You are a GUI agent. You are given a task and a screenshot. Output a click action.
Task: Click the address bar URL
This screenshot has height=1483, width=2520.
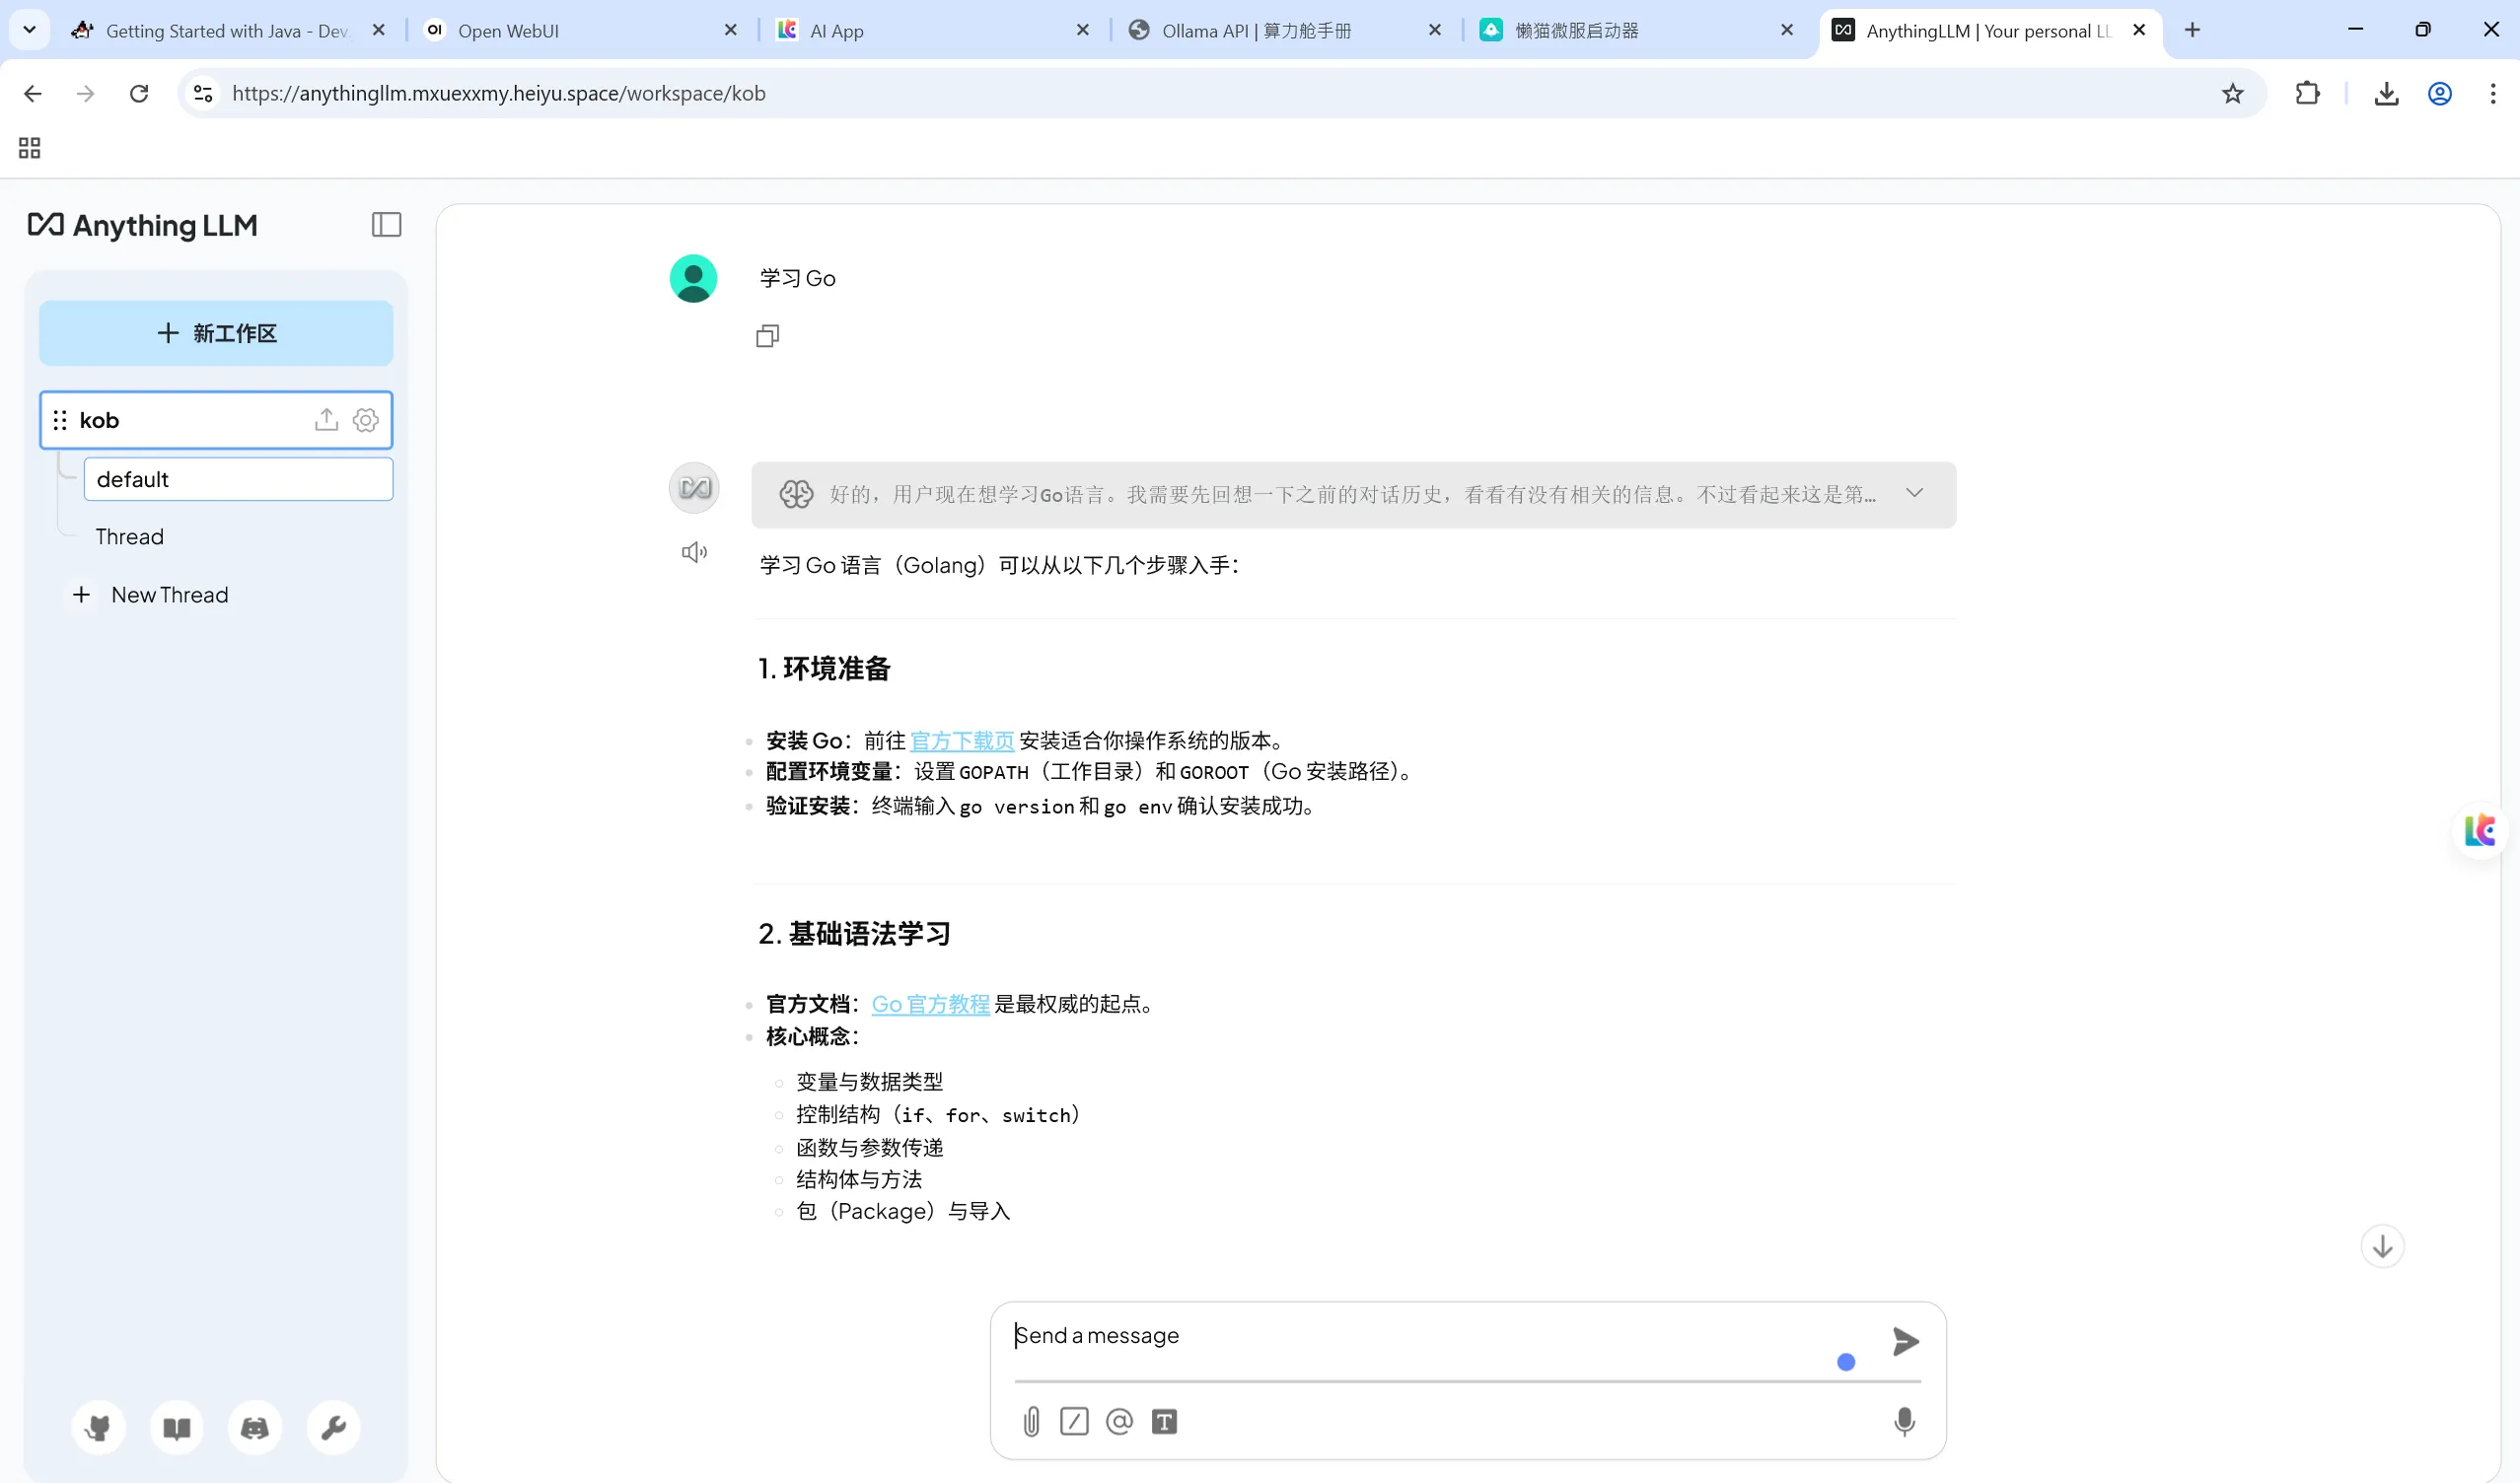pyautogui.click(x=498, y=93)
